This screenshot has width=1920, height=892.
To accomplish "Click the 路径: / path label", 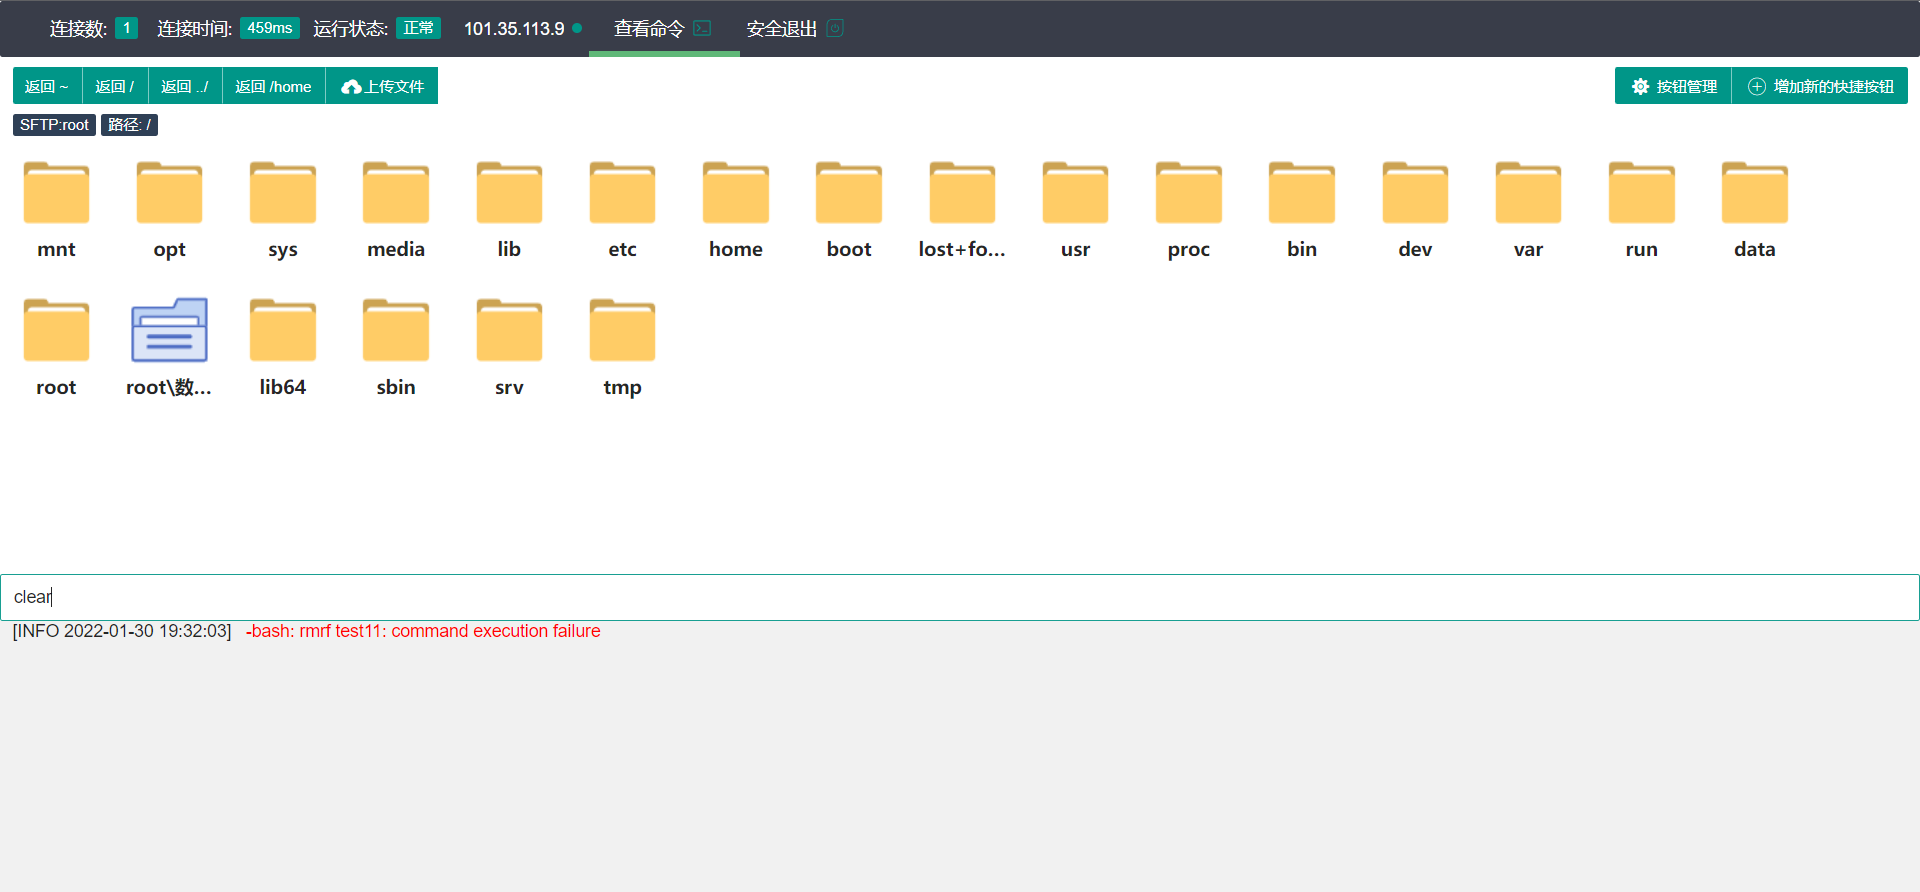I will tap(129, 125).
